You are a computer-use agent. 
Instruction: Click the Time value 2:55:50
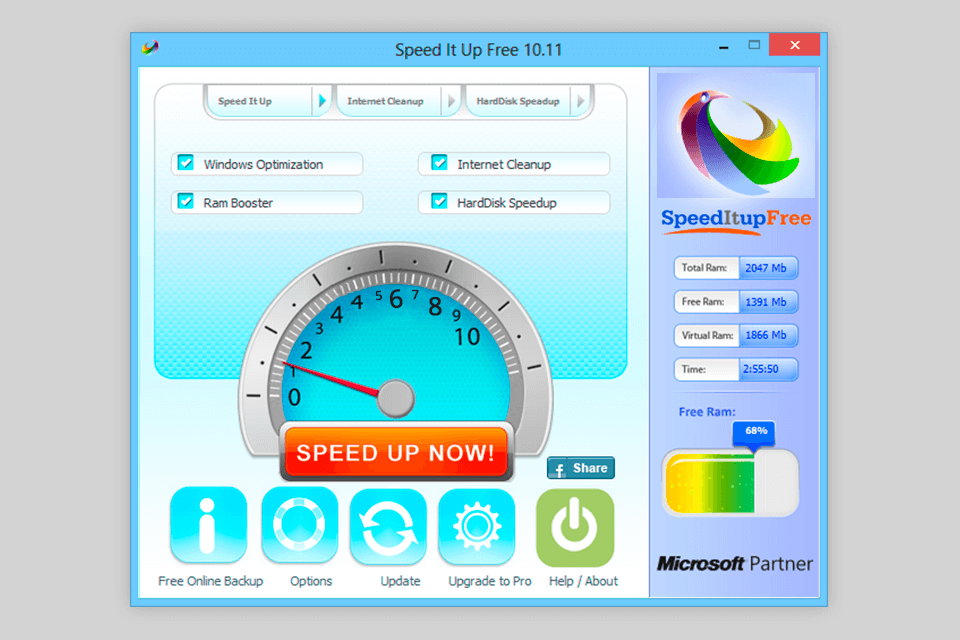768,369
